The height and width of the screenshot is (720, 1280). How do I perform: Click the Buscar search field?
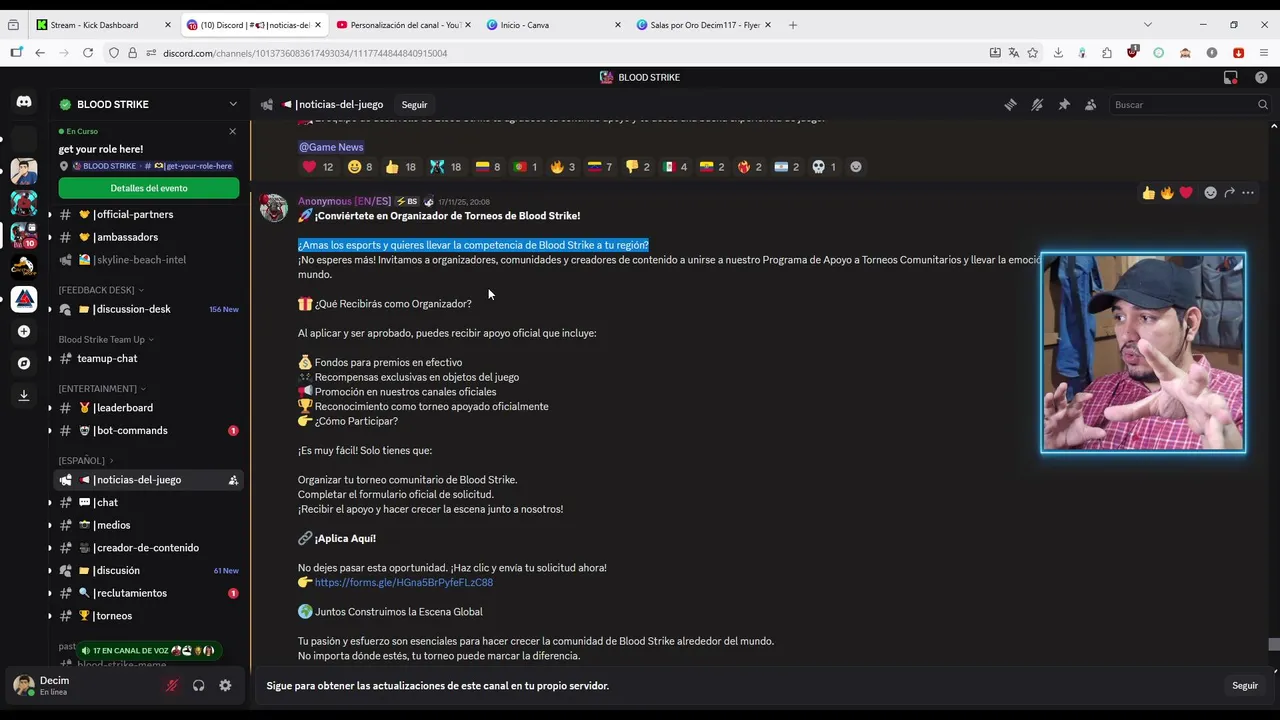1191,104
